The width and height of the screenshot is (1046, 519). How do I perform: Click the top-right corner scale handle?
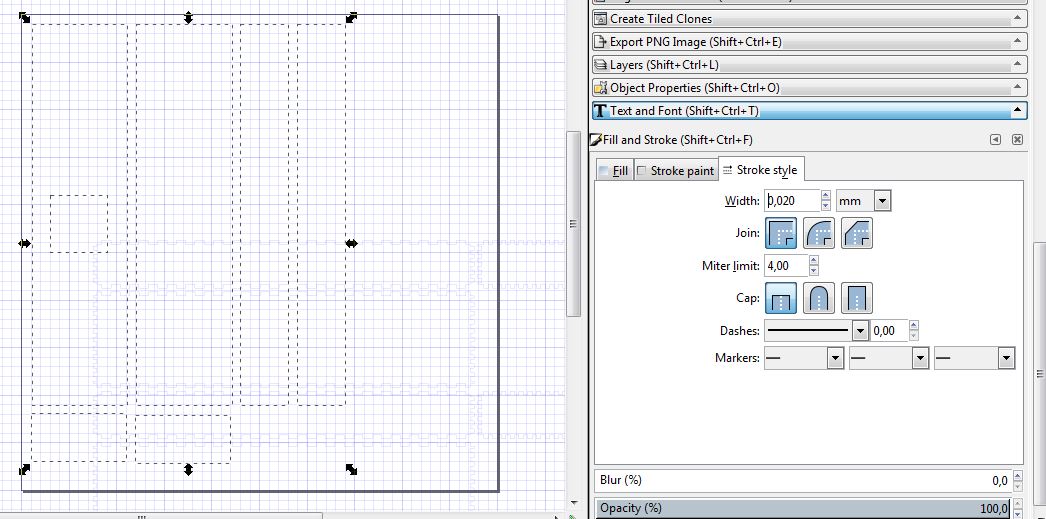352,17
